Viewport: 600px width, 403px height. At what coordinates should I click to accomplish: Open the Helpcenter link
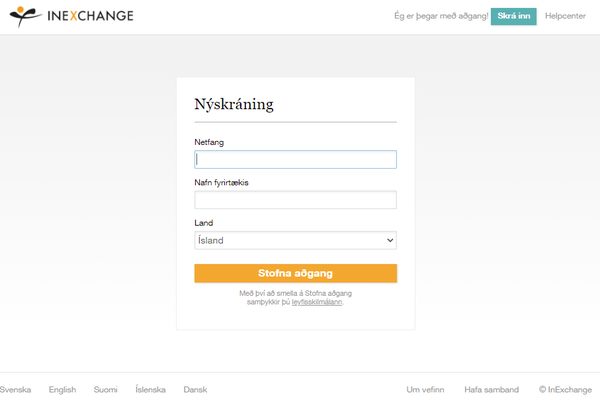(566, 16)
